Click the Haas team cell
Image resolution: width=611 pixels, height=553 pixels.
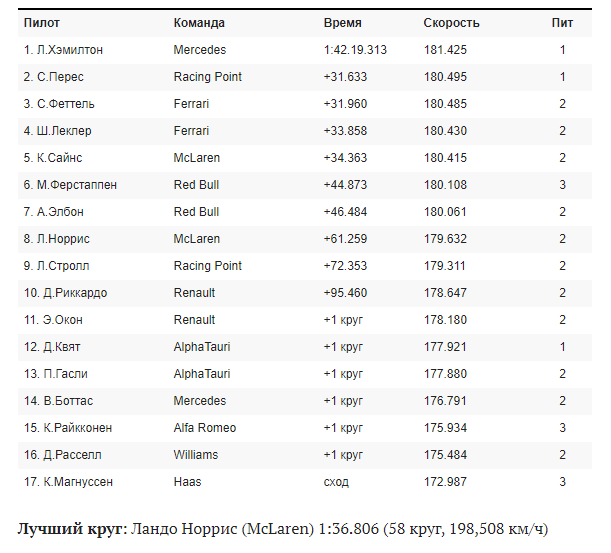point(187,482)
